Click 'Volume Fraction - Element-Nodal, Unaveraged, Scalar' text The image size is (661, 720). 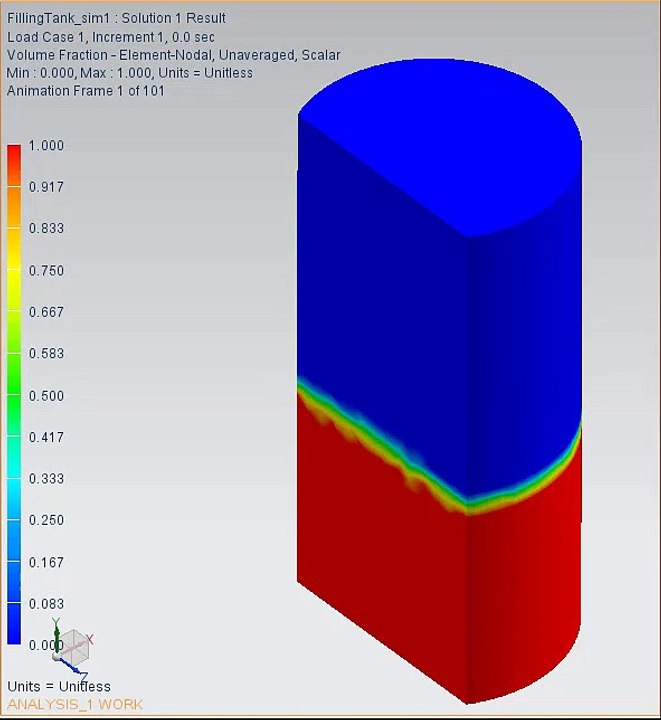click(x=174, y=55)
